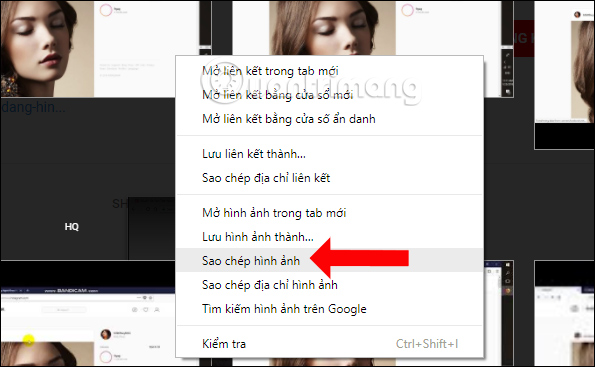Open the top-right partial portrait thumbnail
Image resolution: width=595 pixels, height=367 pixels.
click(565, 74)
